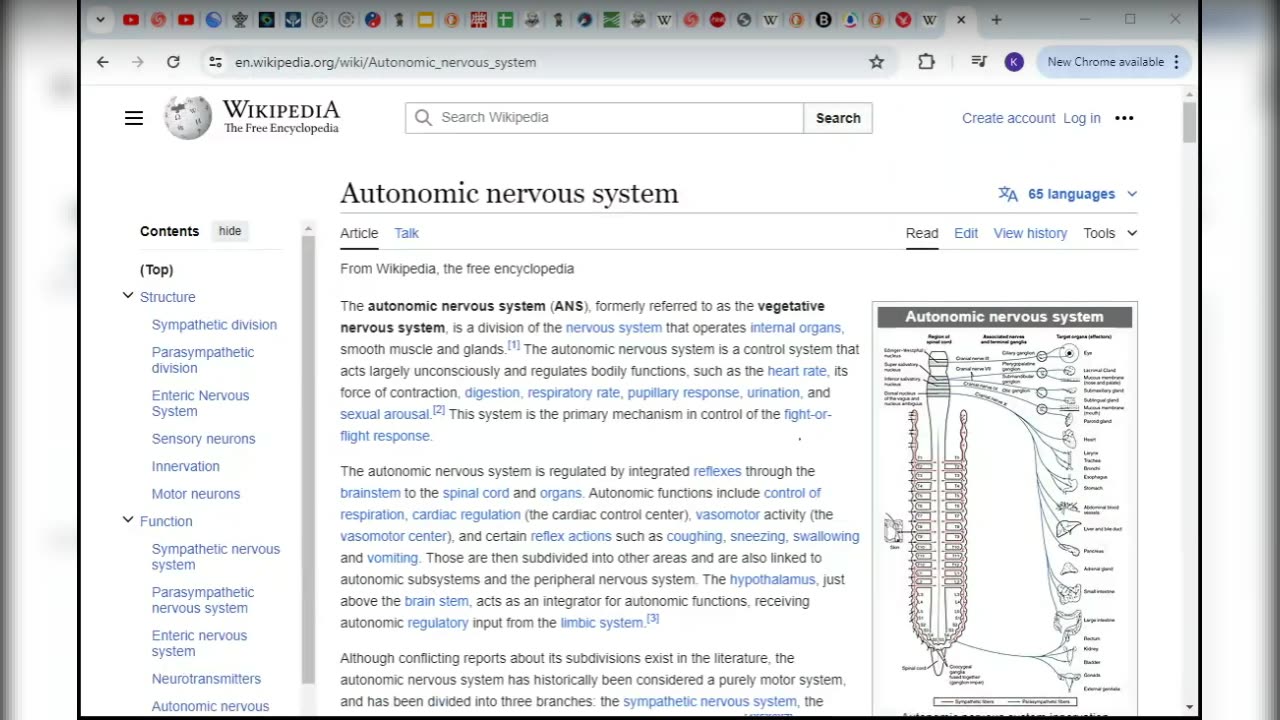Open the nervous system link
The image size is (1280, 720).
[x=614, y=328]
